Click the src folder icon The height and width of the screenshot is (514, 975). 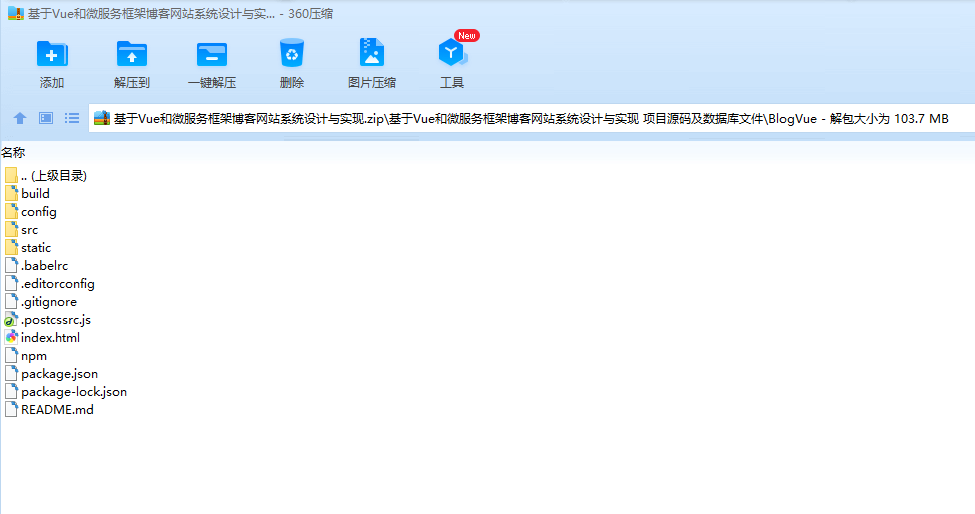point(11,230)
